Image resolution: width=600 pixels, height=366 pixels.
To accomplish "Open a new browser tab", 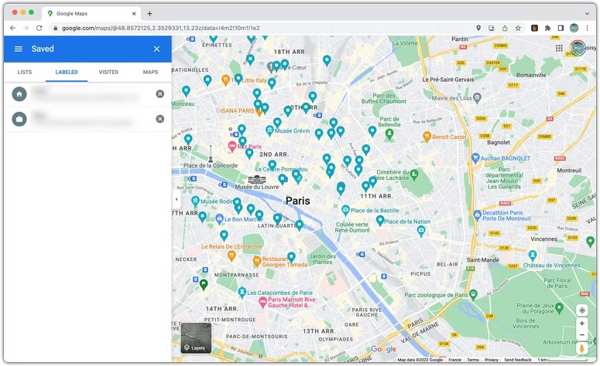I will 150,13.
